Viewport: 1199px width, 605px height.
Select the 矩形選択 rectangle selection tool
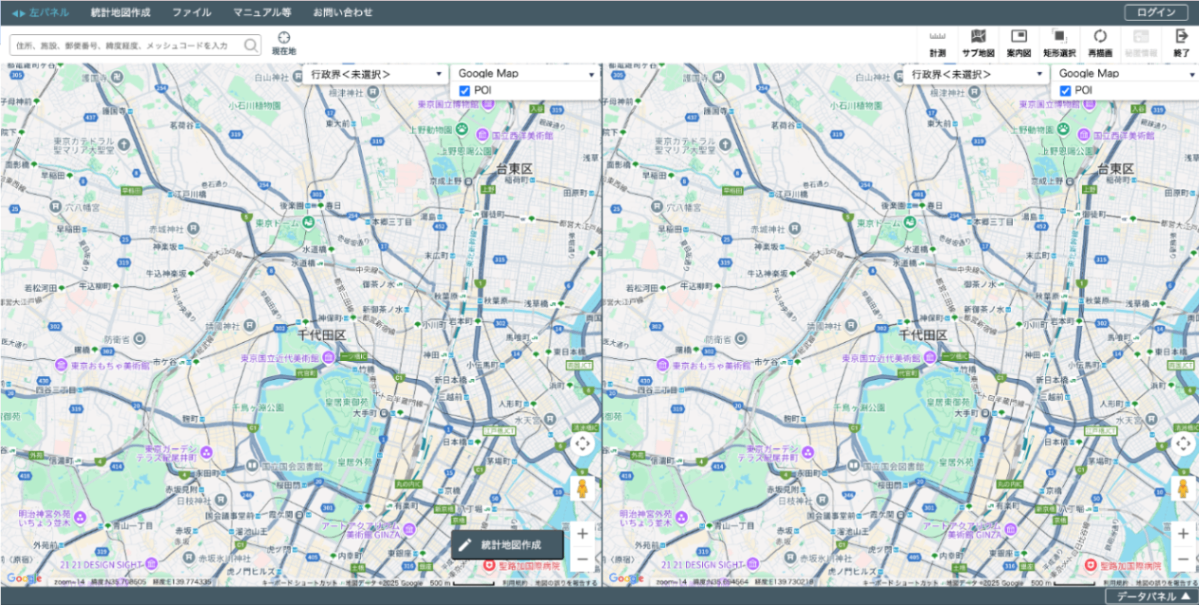click(1059, 44)
